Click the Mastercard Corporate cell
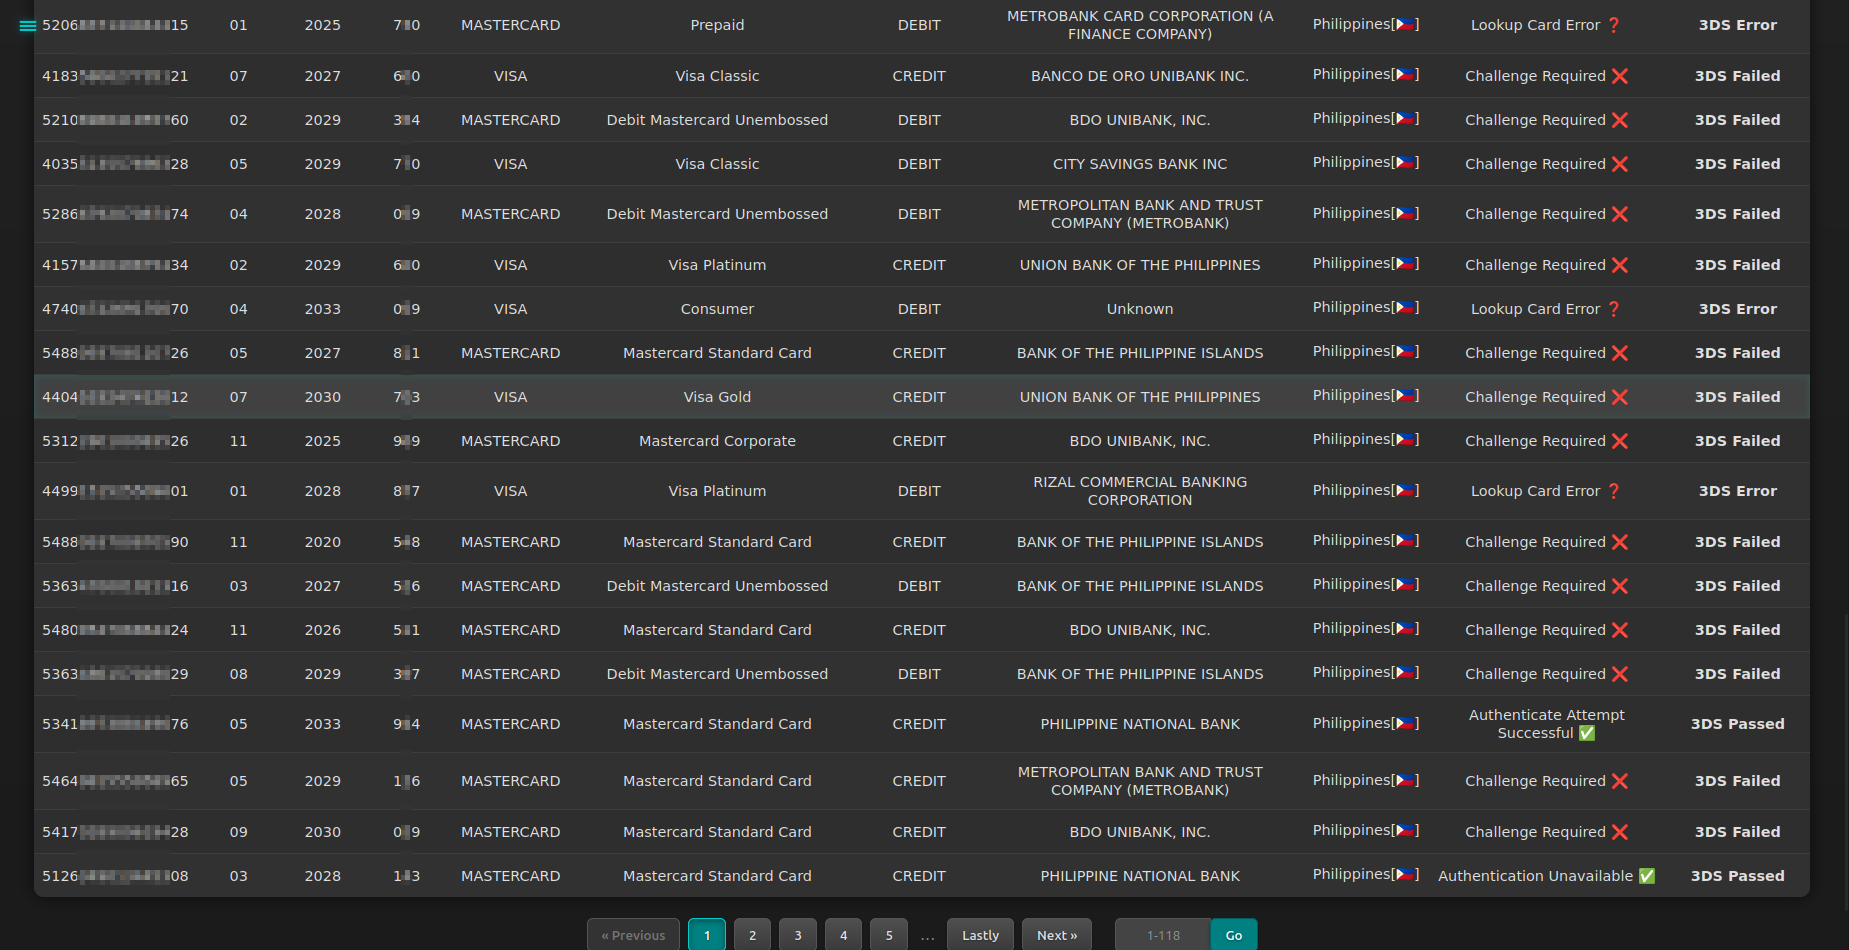This screenshot has height=950, width=1849. click(x=717, y=441)
